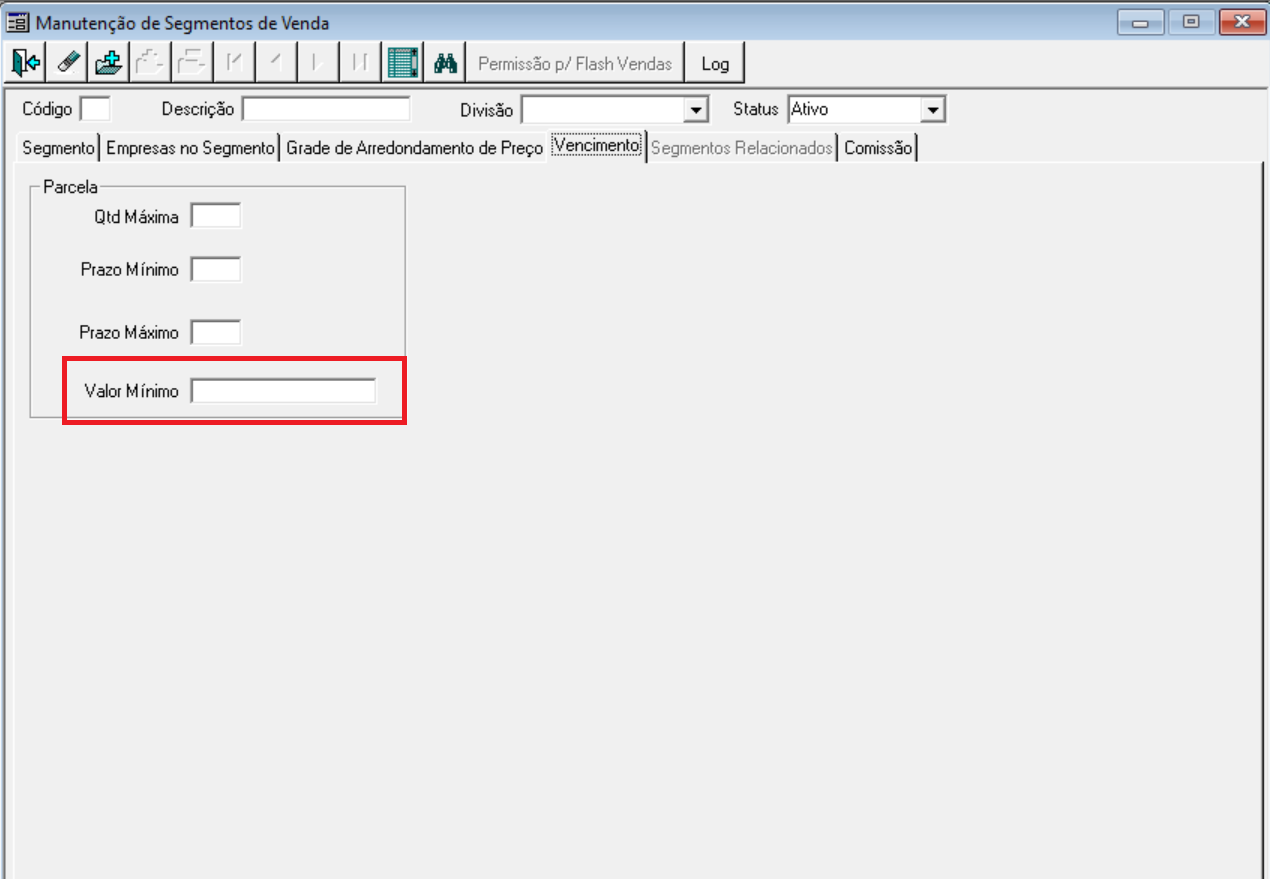Click the binoculars search icon

pos(445,63)
